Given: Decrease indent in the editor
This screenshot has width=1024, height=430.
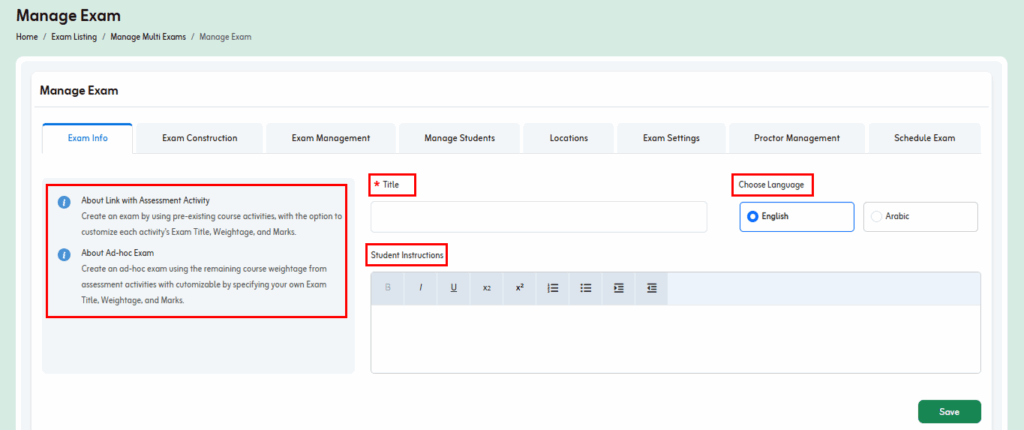Looking at the screenshot, I should [x=652, y=288].
